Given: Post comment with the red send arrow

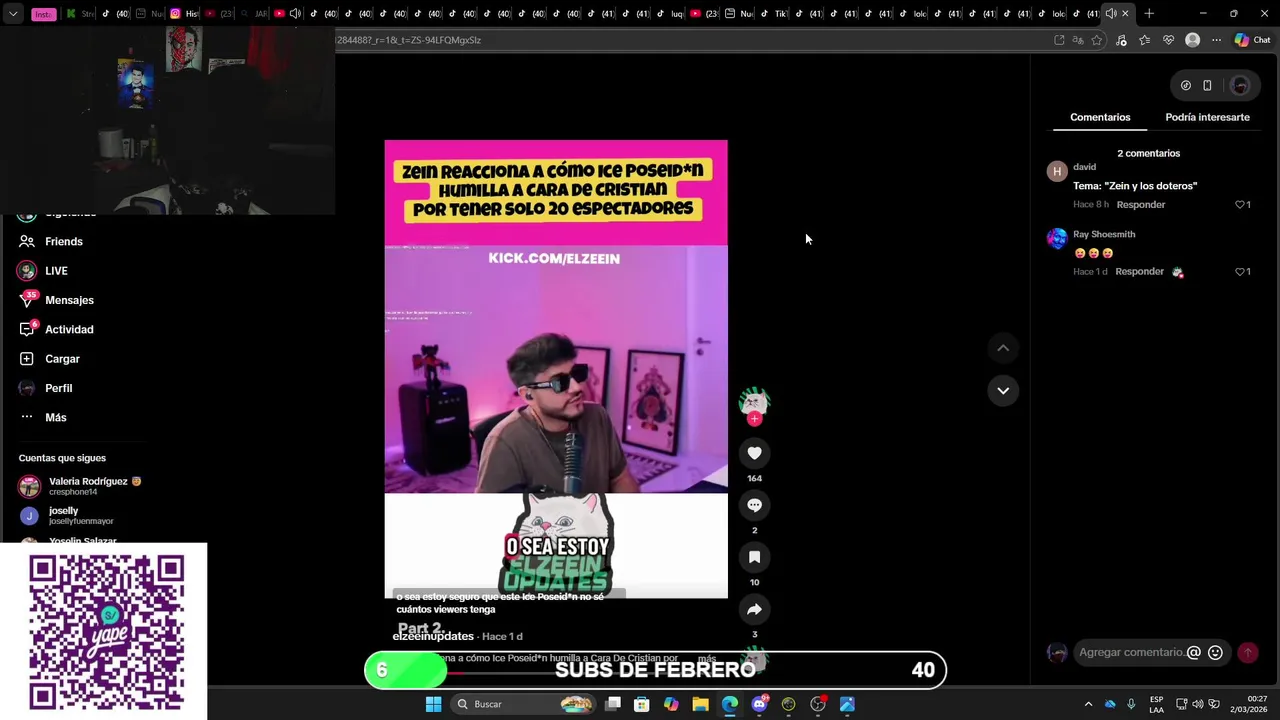Looking at the screenshot, I should tap(1247, 652).
